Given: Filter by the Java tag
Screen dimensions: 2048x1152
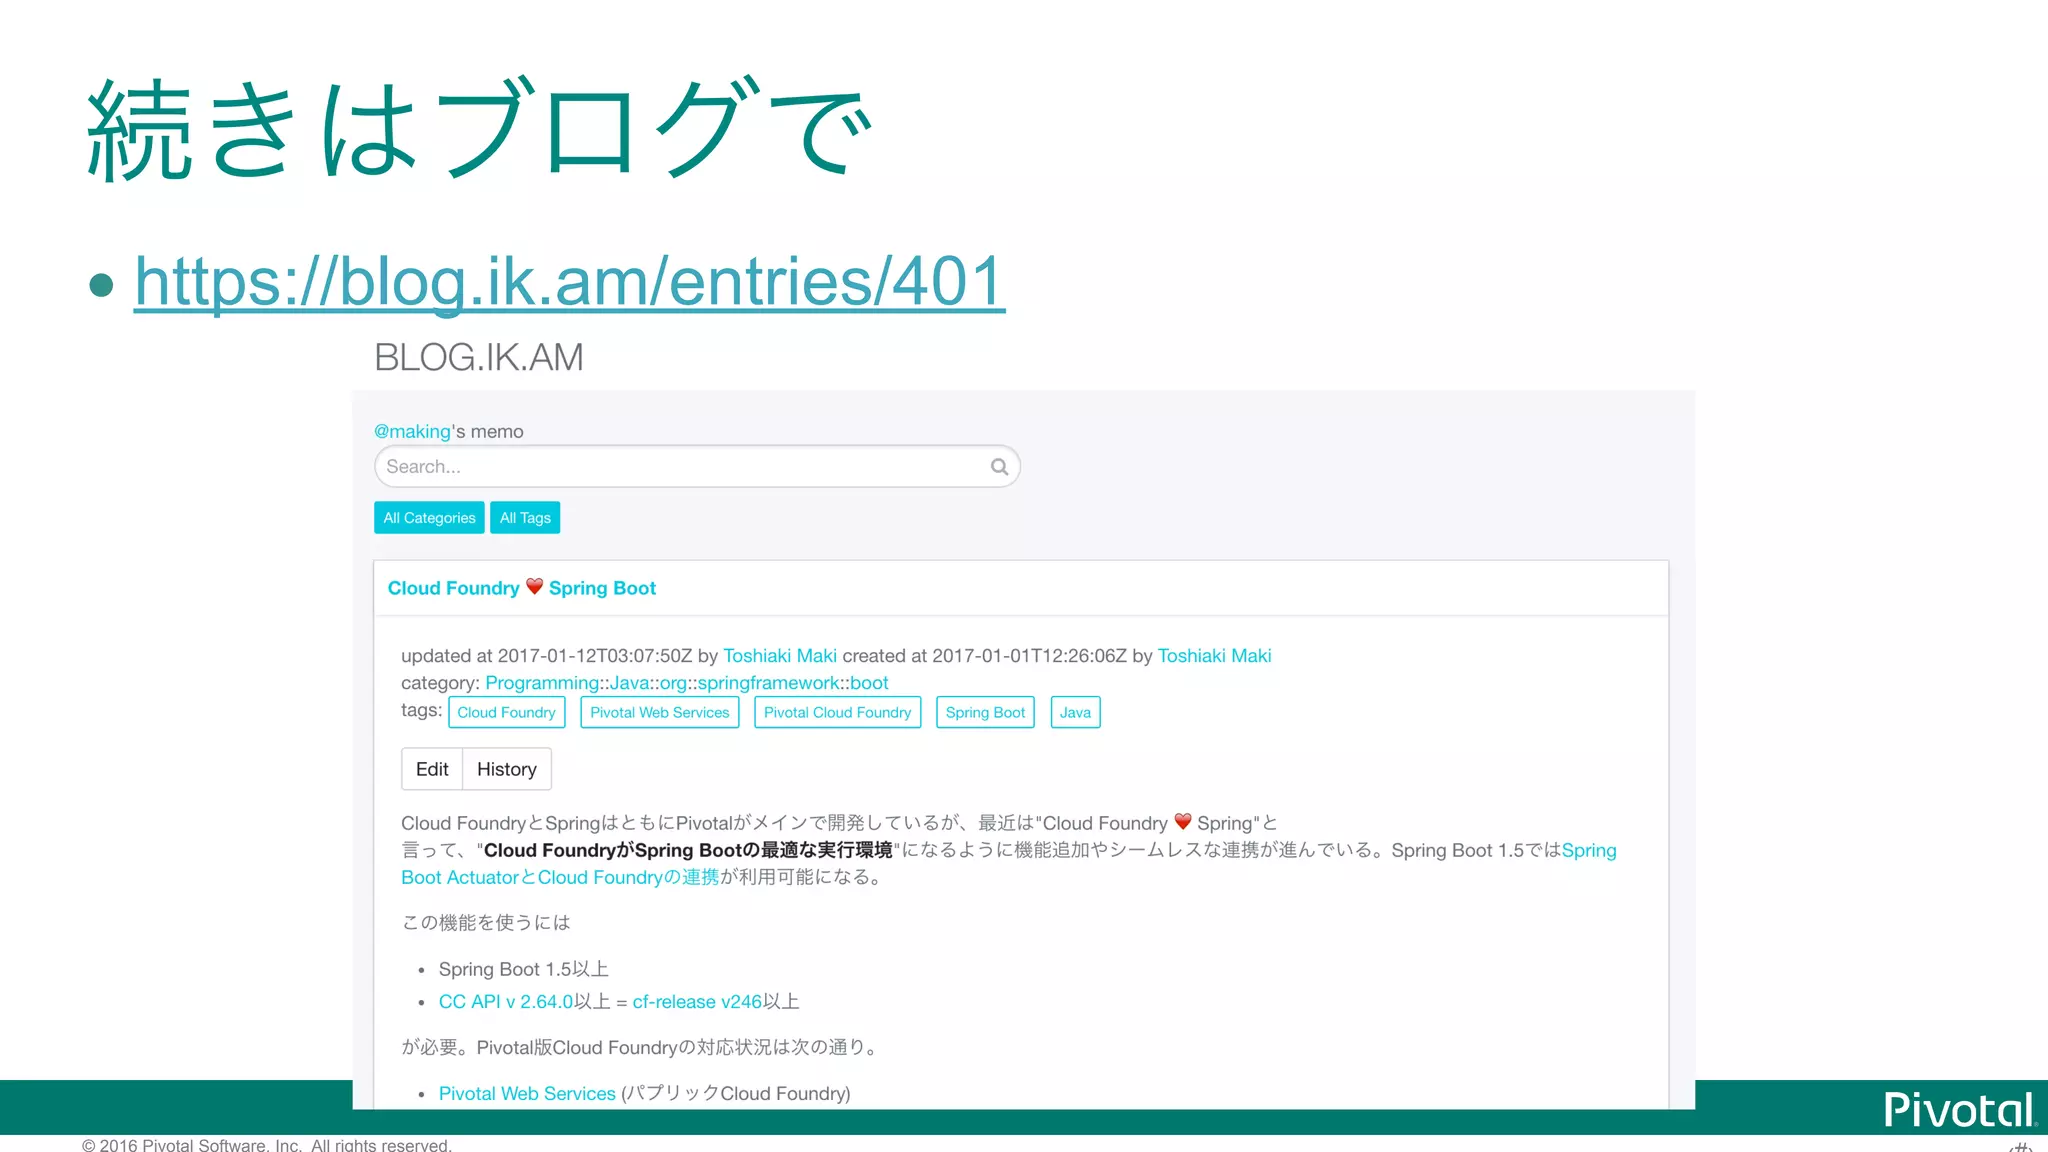Looking at the screenshot, I should click(1075, 712).
